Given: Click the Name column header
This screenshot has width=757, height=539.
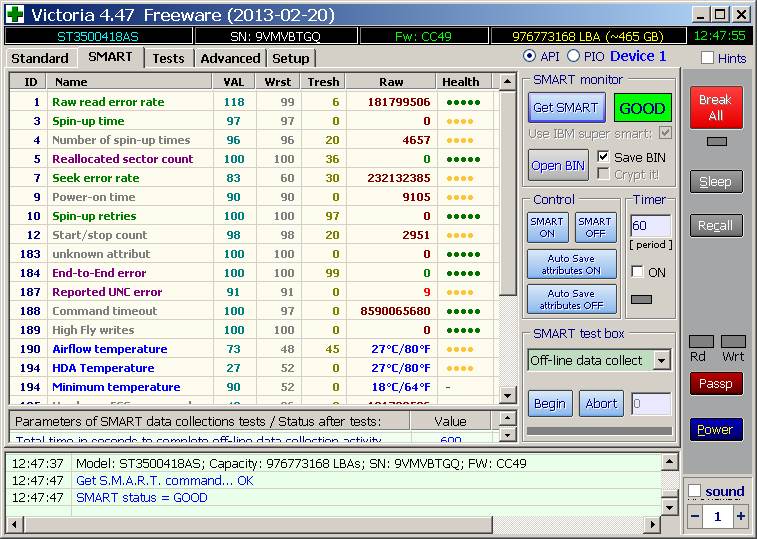Looking at the screenshot, I should click(x=129, y=82).
